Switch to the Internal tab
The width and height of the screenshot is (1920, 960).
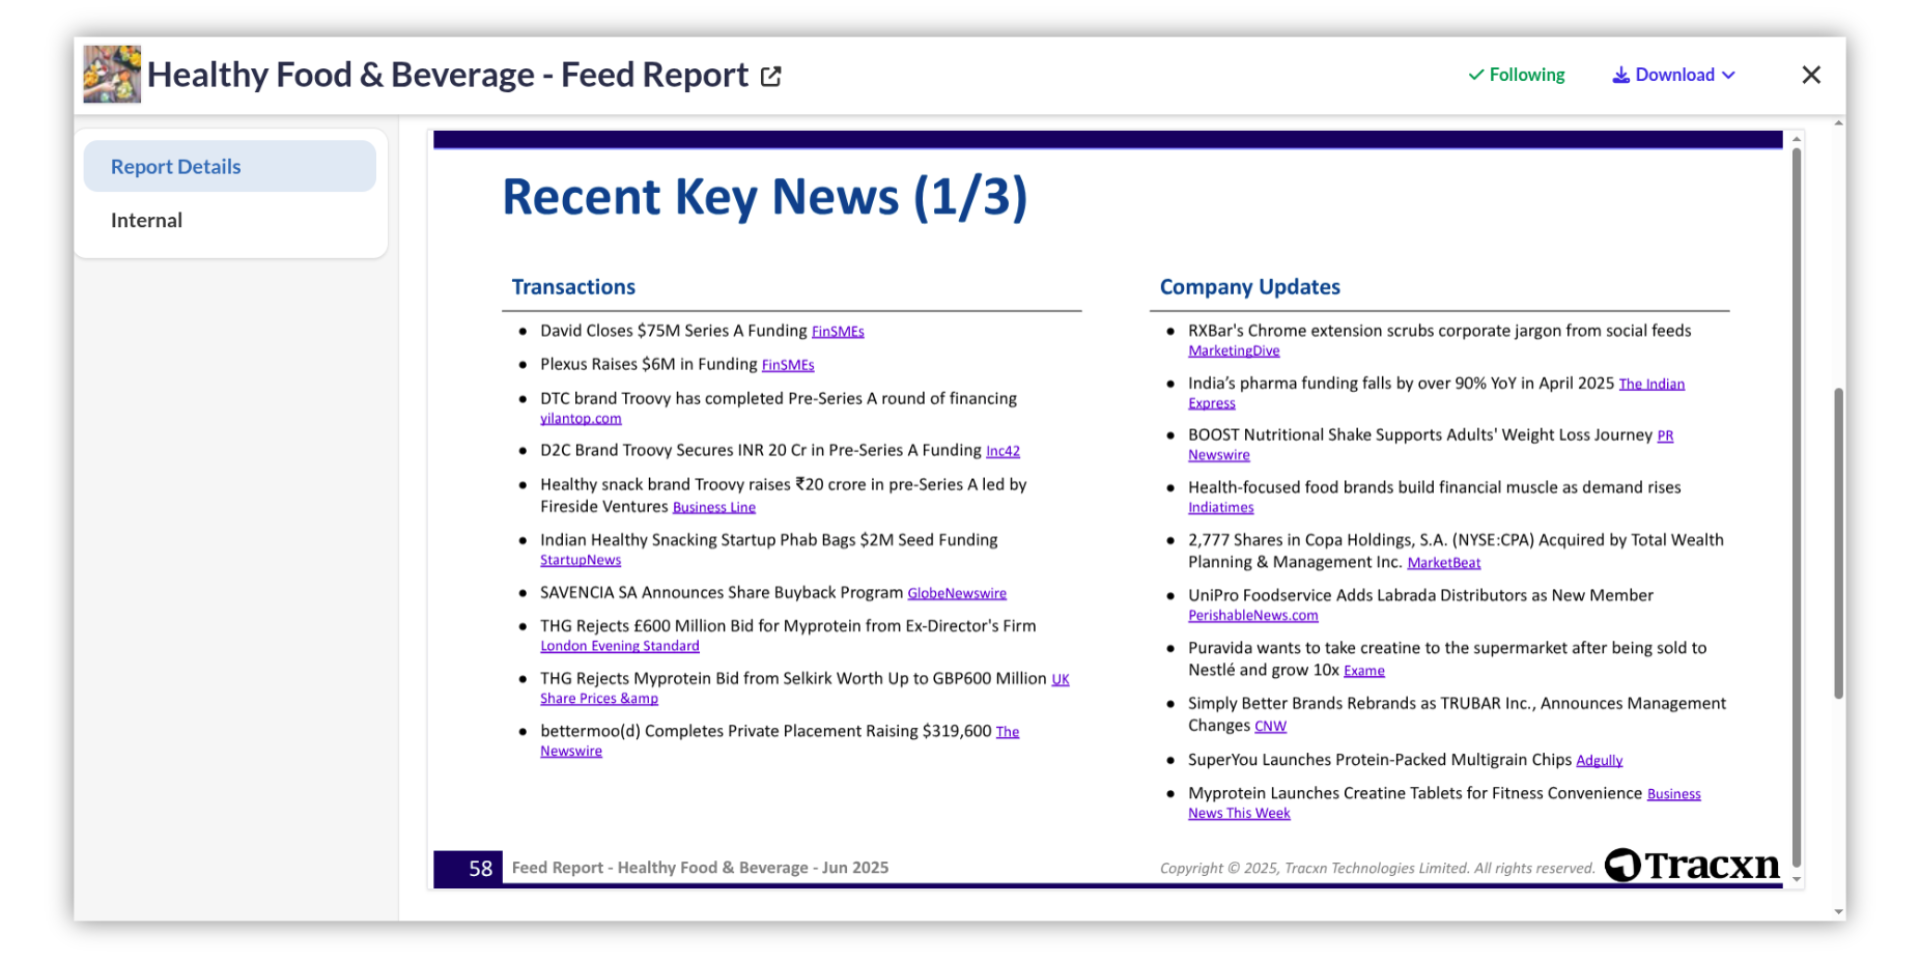point(147,220)
